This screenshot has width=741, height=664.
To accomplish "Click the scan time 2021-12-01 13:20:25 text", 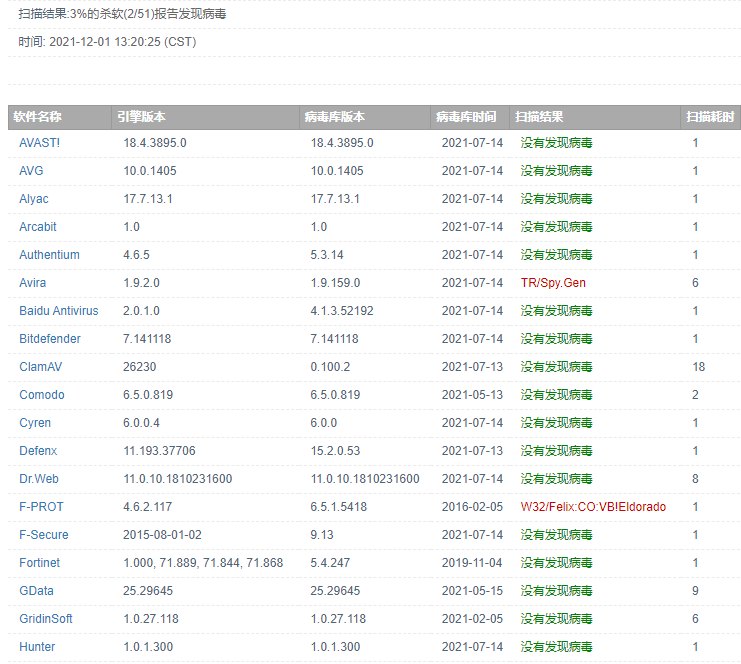I will [107, 42].
